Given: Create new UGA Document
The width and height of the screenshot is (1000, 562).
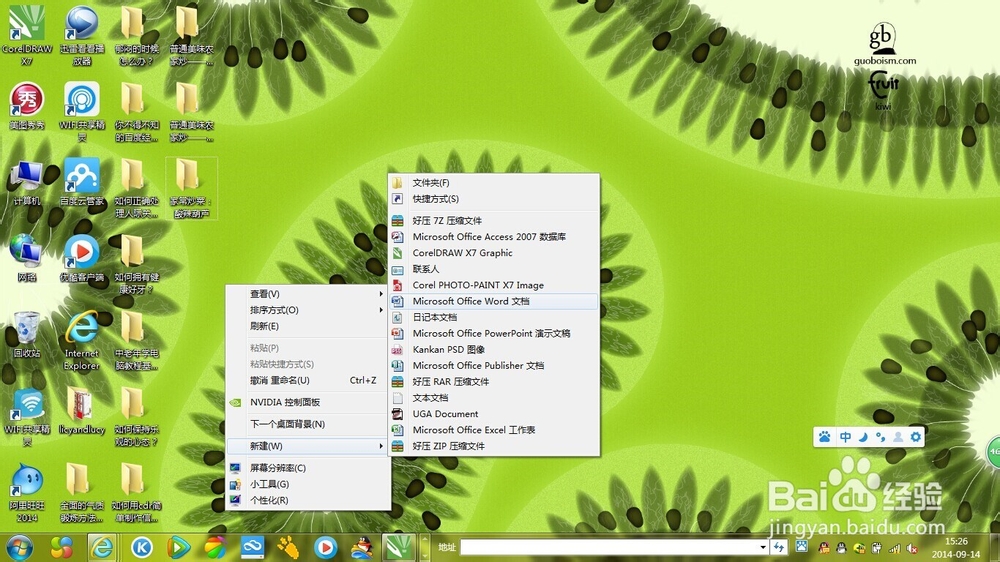Looking at the screenshot, I should [494, 414].
